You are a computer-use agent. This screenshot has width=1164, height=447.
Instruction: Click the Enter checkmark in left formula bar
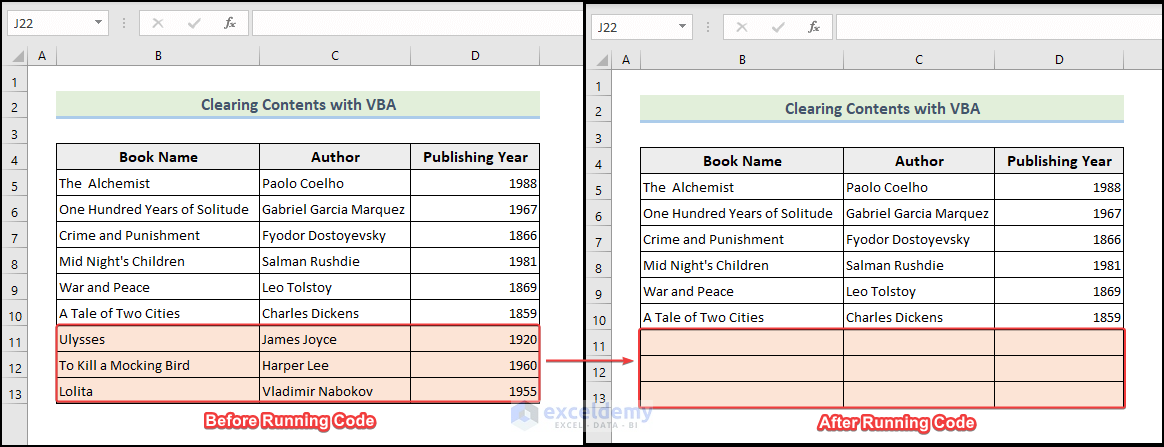[x=194, y=23]
